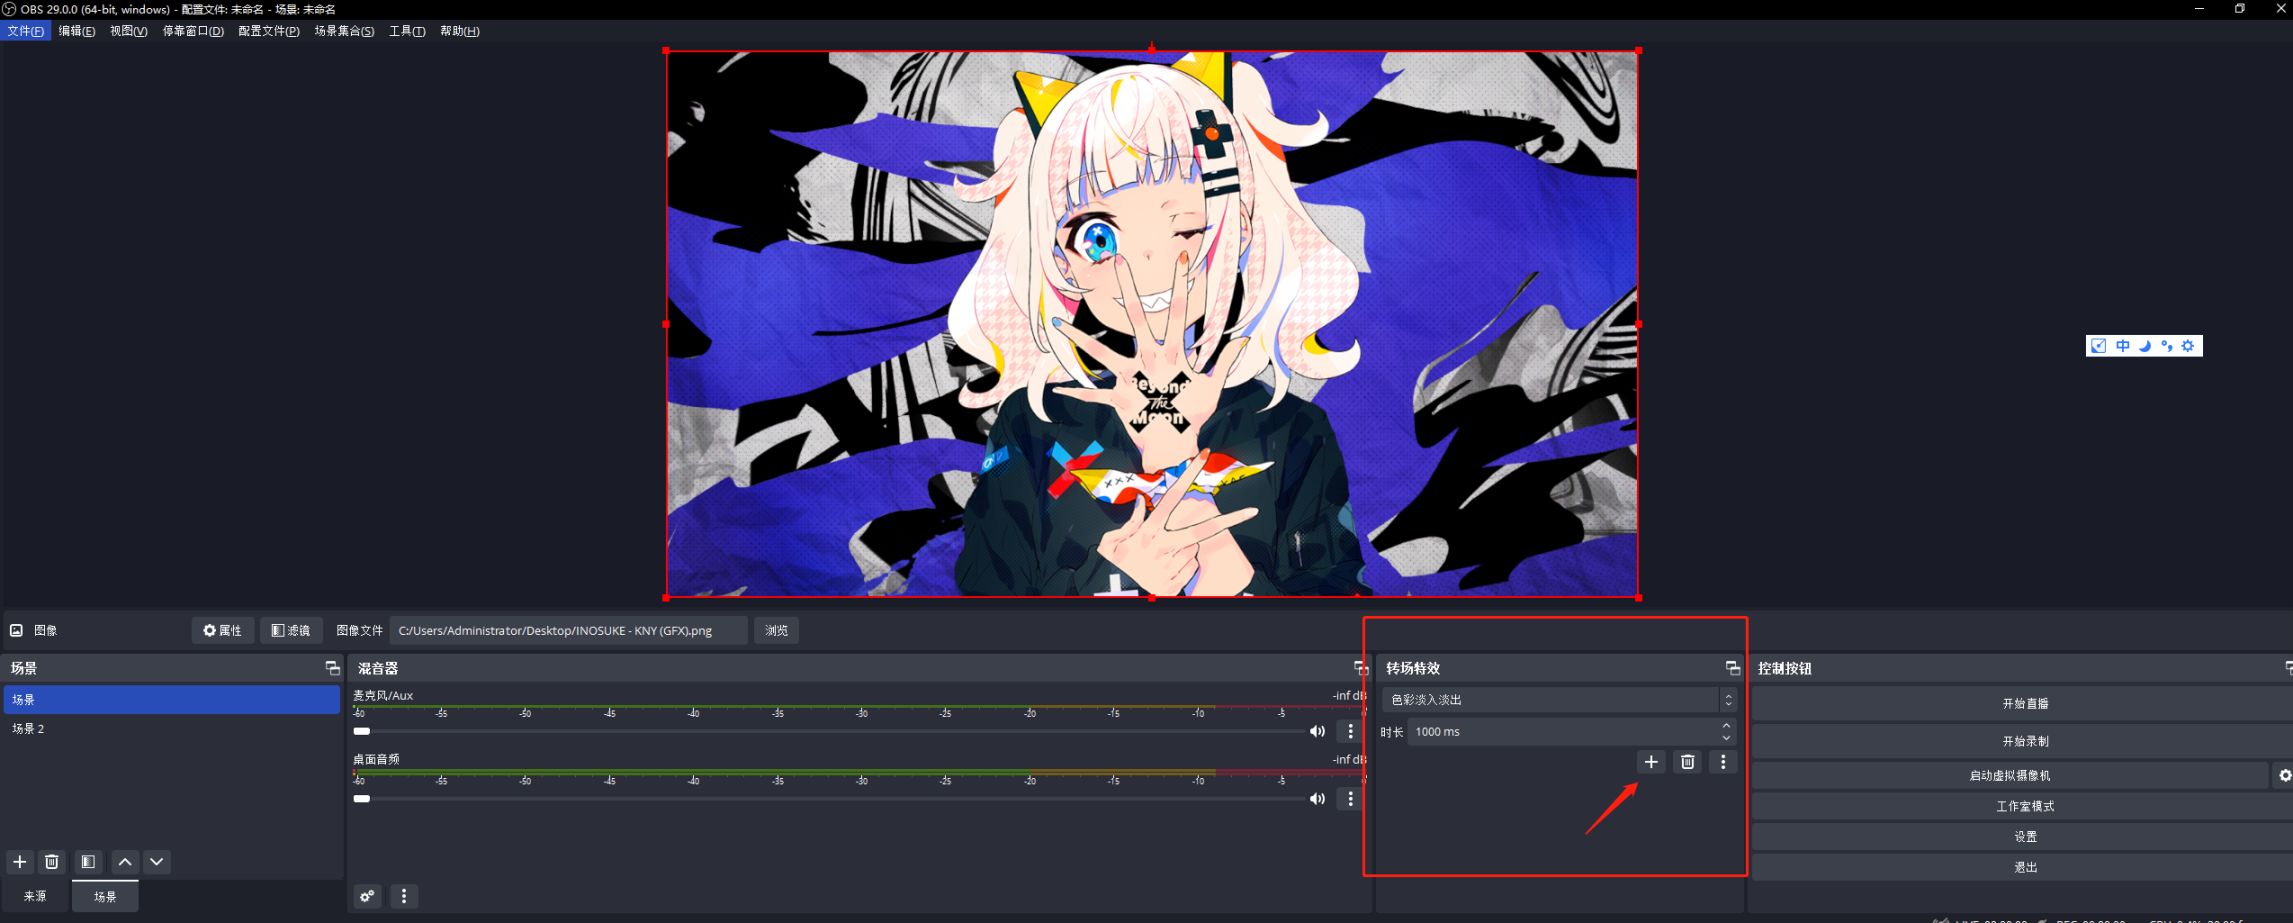This screenshot has width=2293, height=923.
Task: Click the first icon on the IME toolbar
Action: (x=2099, y=346)
